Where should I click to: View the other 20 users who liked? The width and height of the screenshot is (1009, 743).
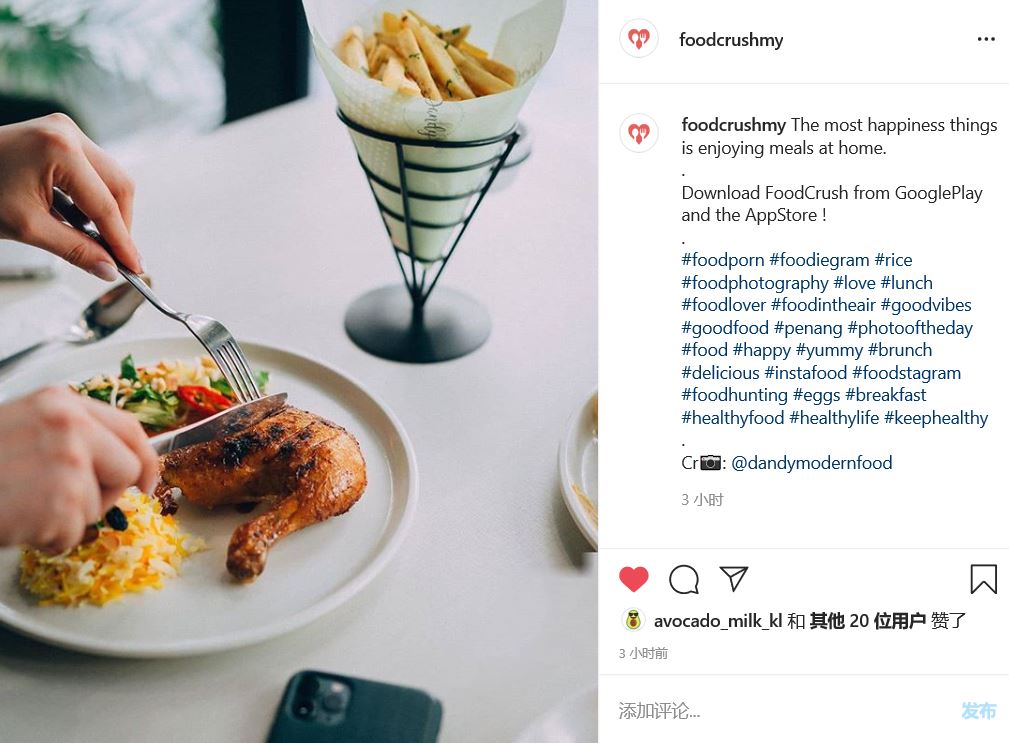867,621
